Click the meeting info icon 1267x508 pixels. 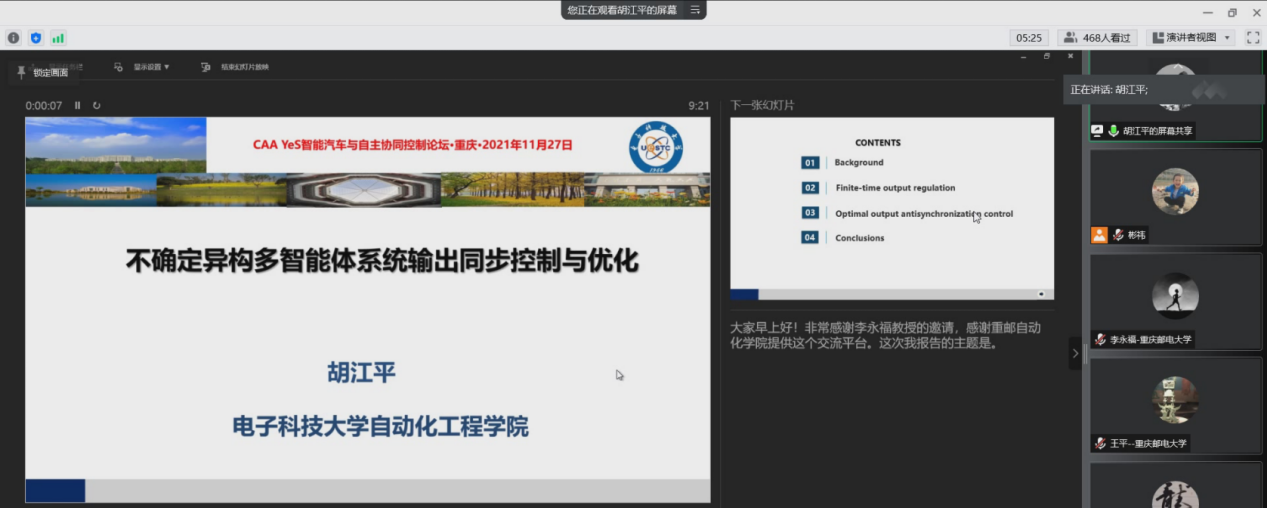coord(13,38)
